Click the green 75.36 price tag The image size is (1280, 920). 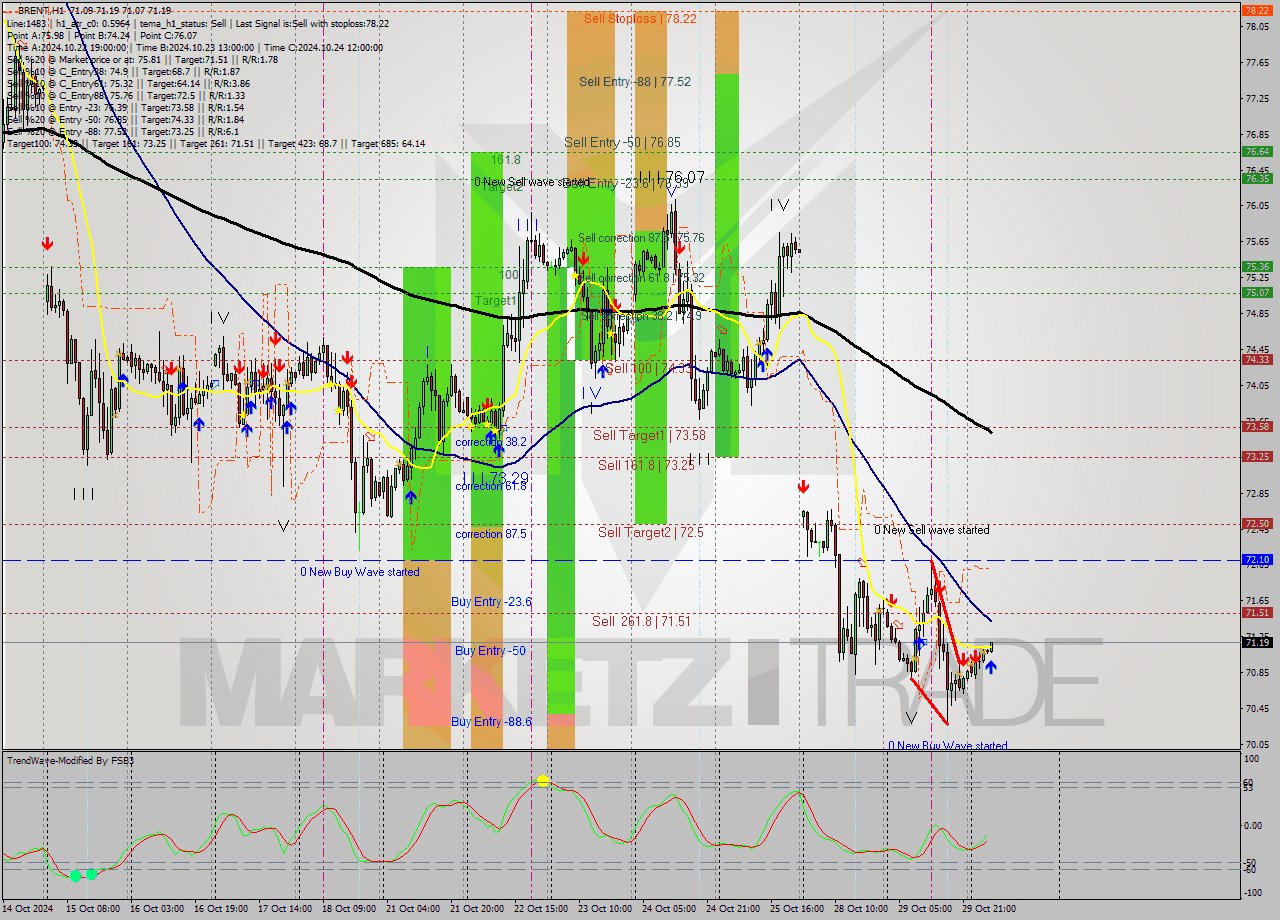[1256, 267]
